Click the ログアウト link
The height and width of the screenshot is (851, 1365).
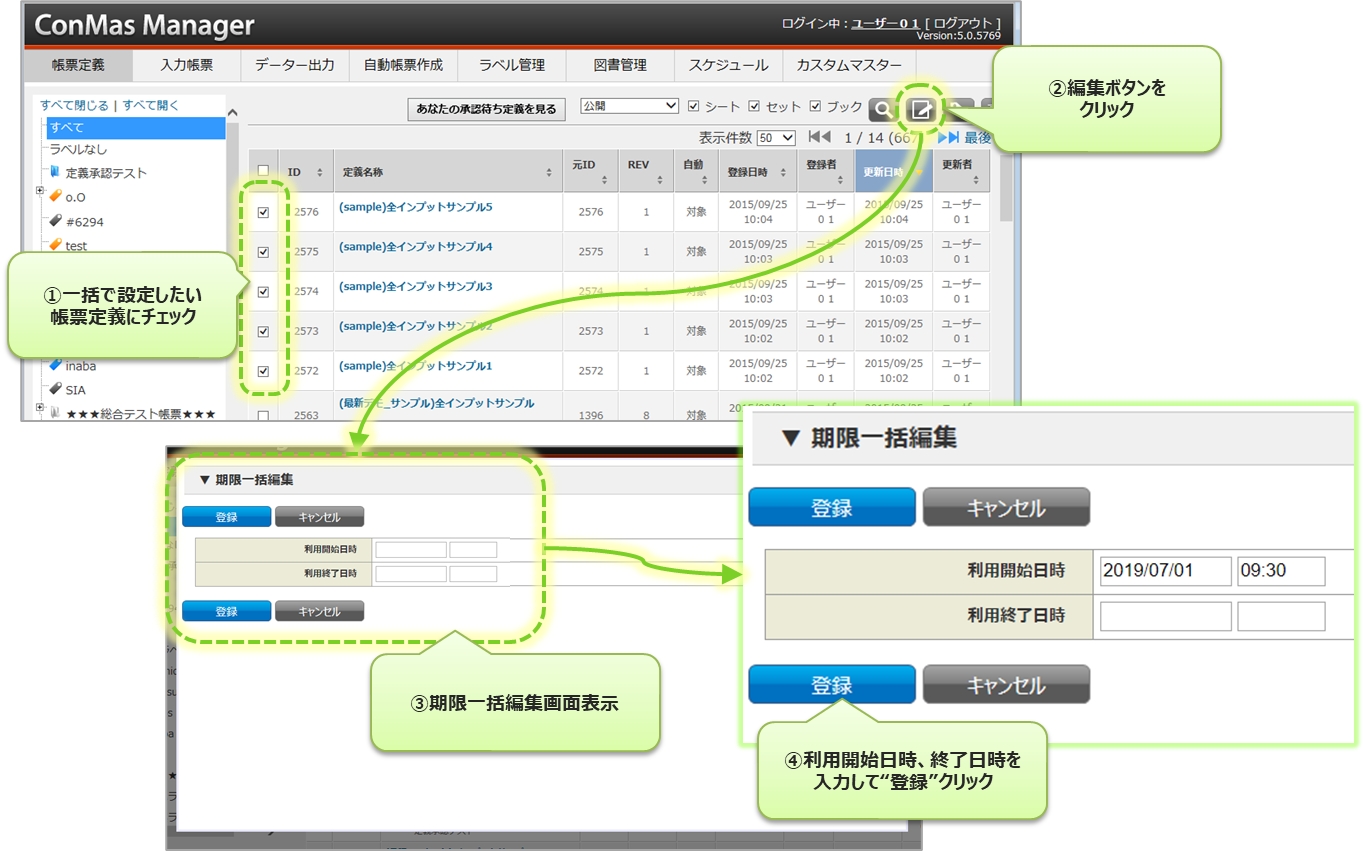click(963, 23)
